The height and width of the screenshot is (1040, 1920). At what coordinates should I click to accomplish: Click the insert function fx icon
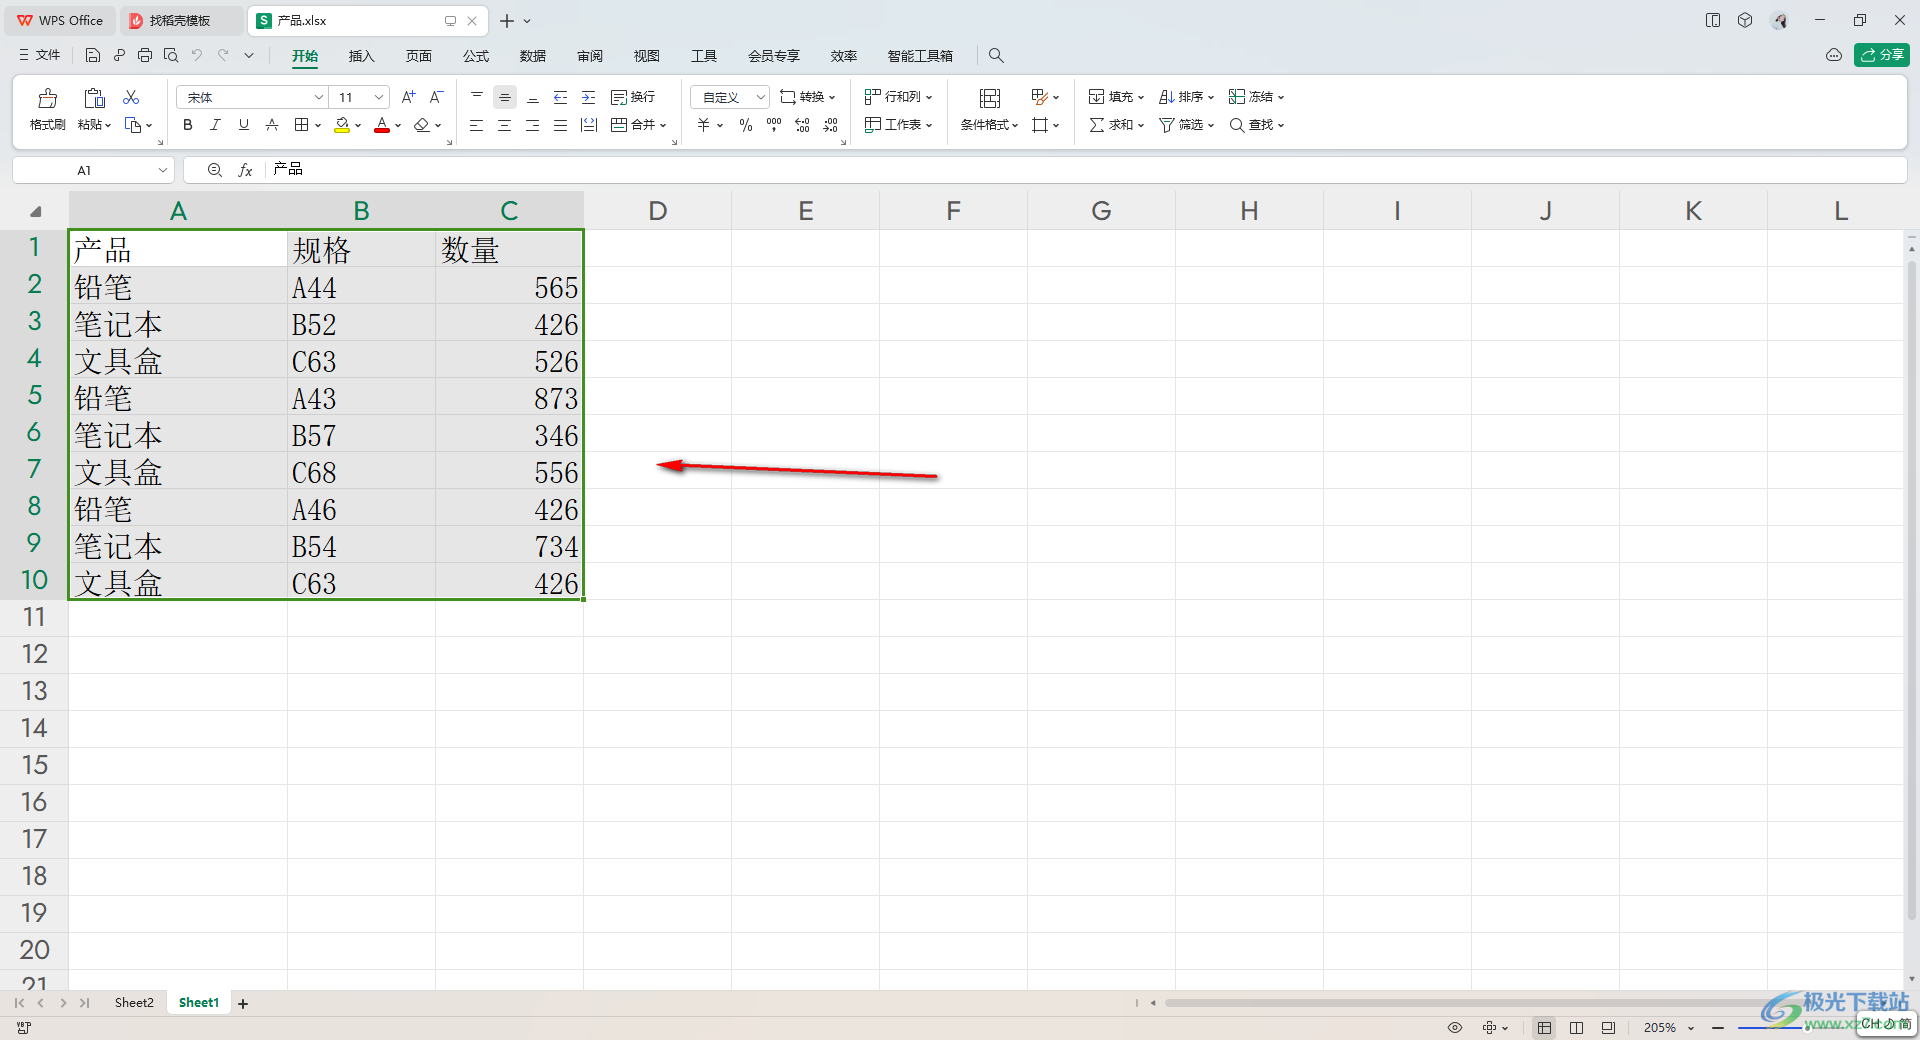[245, 170]
